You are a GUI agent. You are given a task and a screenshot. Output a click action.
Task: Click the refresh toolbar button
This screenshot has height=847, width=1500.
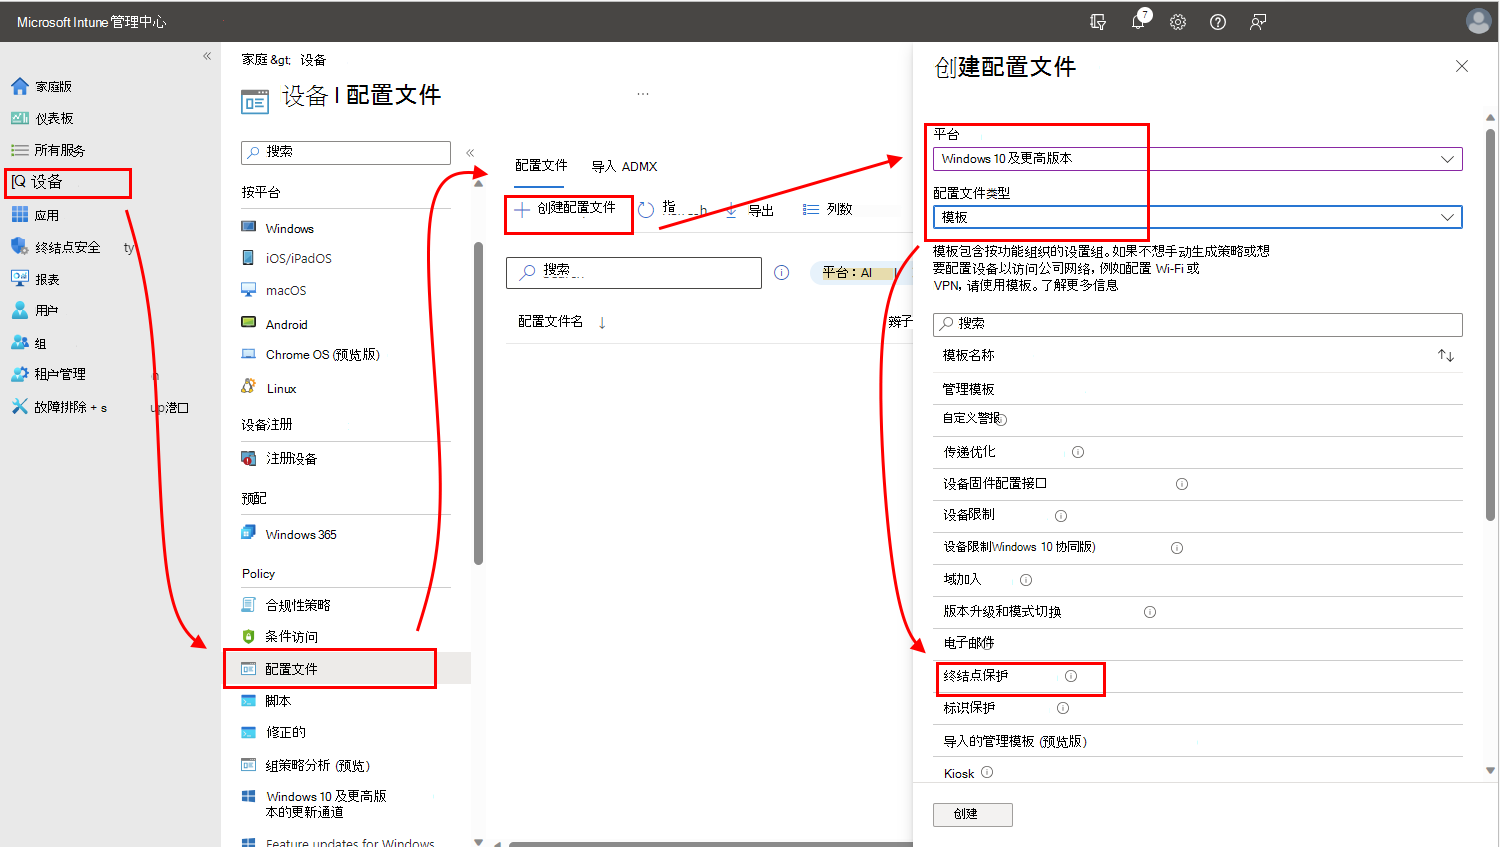click(646, 209)
